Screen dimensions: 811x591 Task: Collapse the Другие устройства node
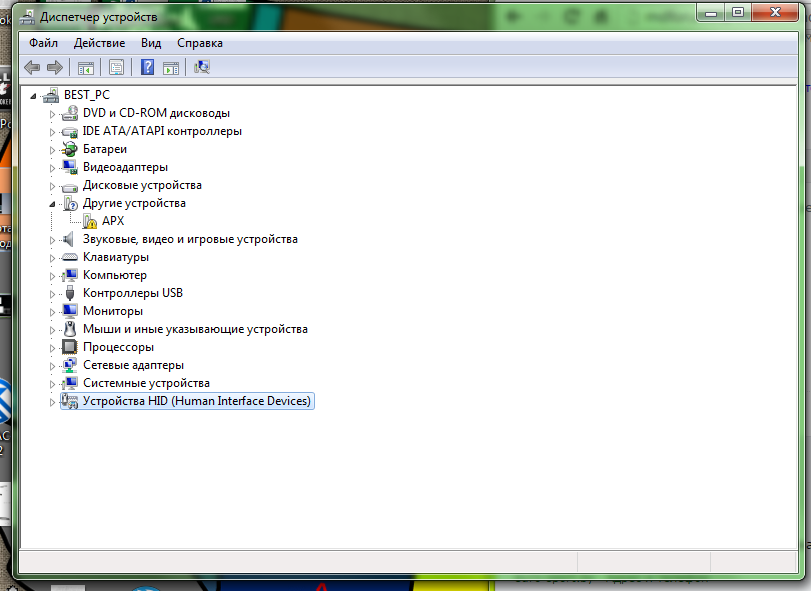[52, 204]
